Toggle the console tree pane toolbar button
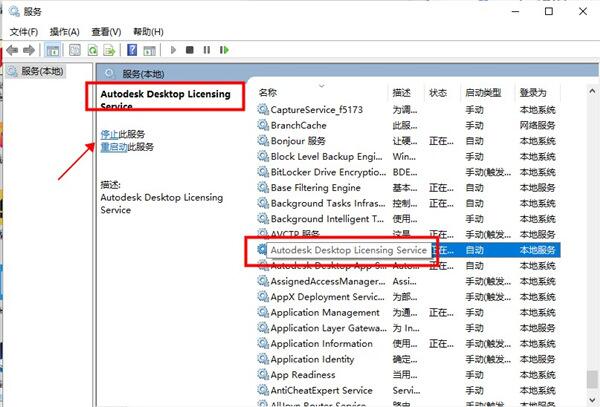 click(51, 49)
